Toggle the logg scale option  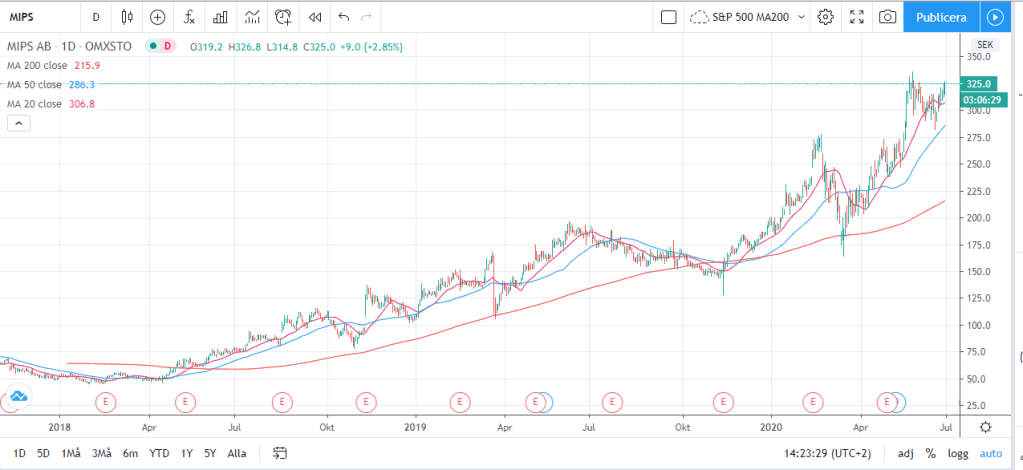click(x=958, y=453)
